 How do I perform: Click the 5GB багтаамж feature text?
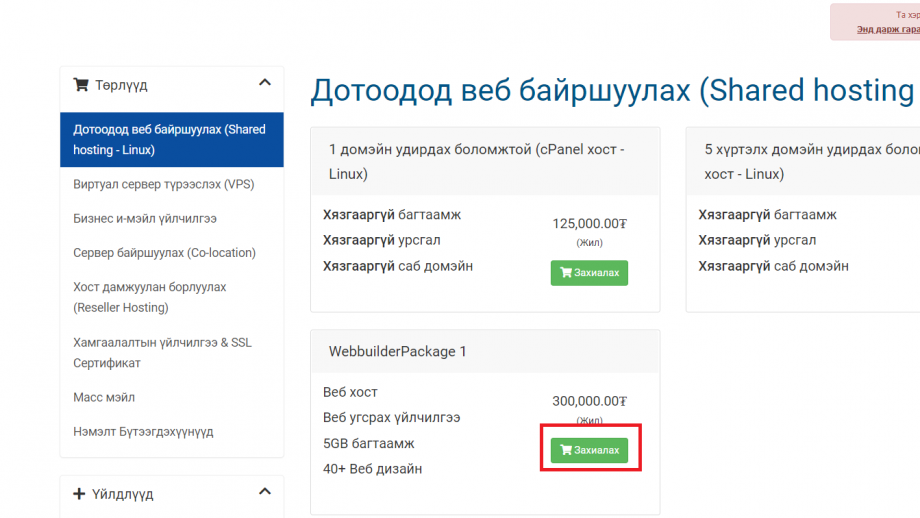point(368,443)
